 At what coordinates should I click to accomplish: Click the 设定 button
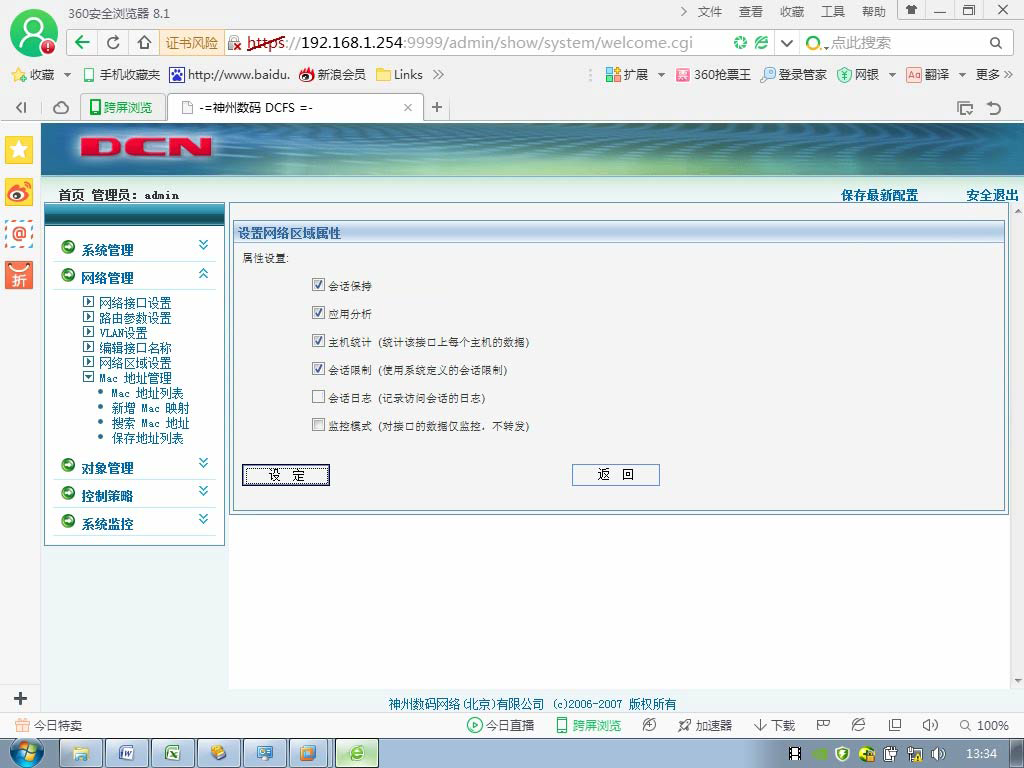point(286,475)
